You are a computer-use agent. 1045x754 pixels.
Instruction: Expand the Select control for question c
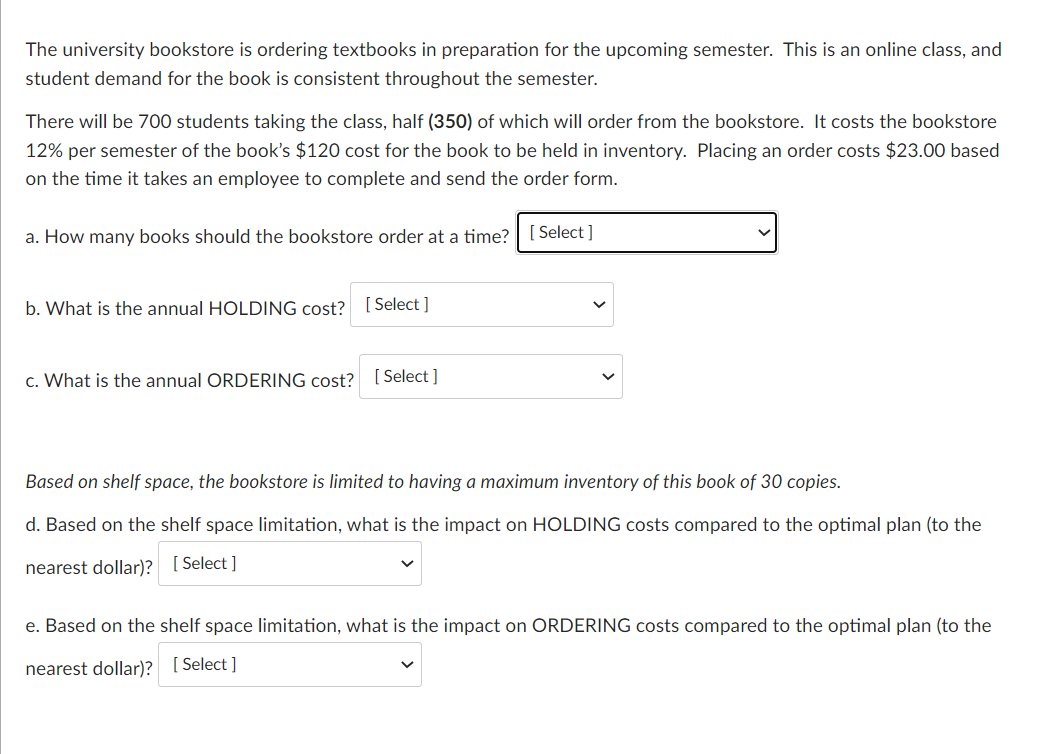[490, 376]
